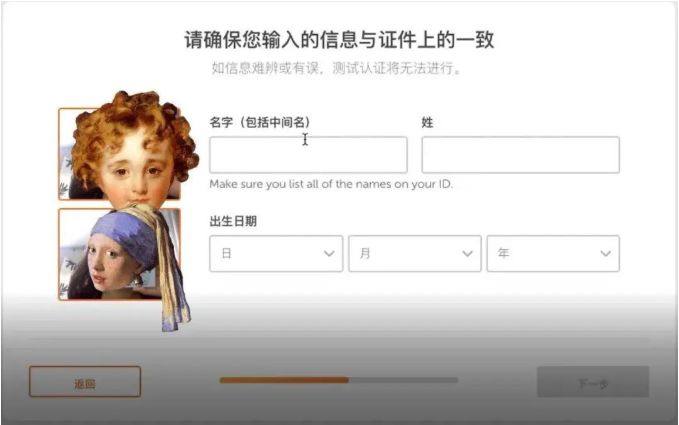Click the 出生日期 section label
This screenshot has height=425, width=679.
tap(233, 221)
